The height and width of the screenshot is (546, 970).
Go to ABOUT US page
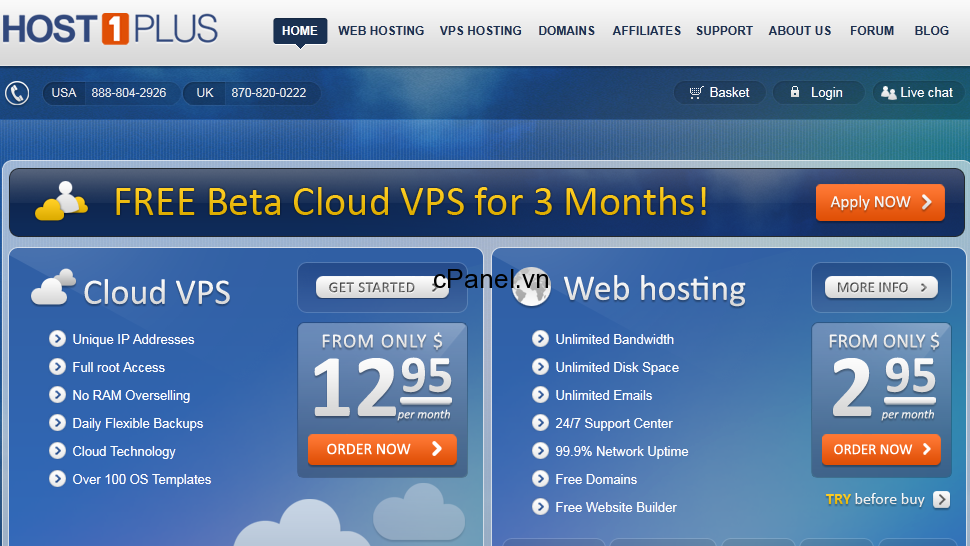(800, 31)
